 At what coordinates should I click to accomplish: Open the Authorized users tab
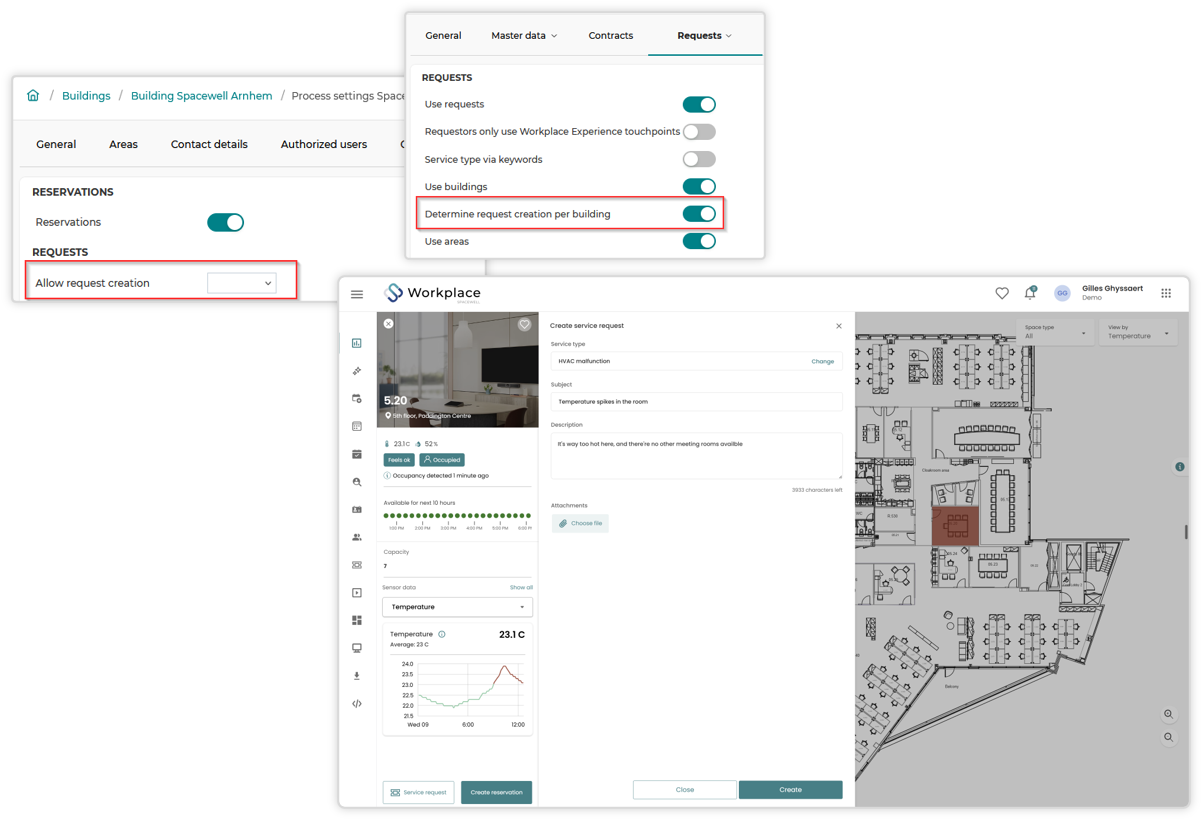coord(324,144)
